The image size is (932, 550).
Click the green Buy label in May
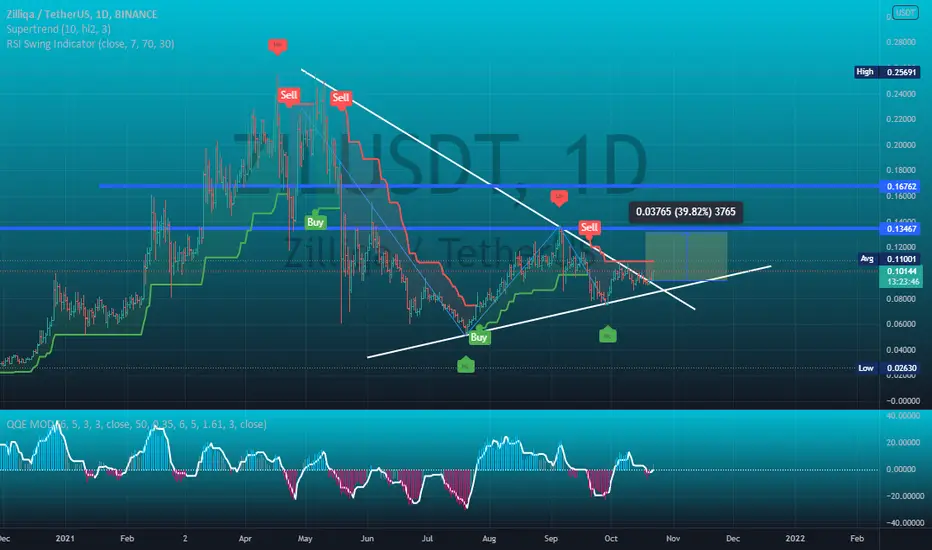click(x=315, y=222)
